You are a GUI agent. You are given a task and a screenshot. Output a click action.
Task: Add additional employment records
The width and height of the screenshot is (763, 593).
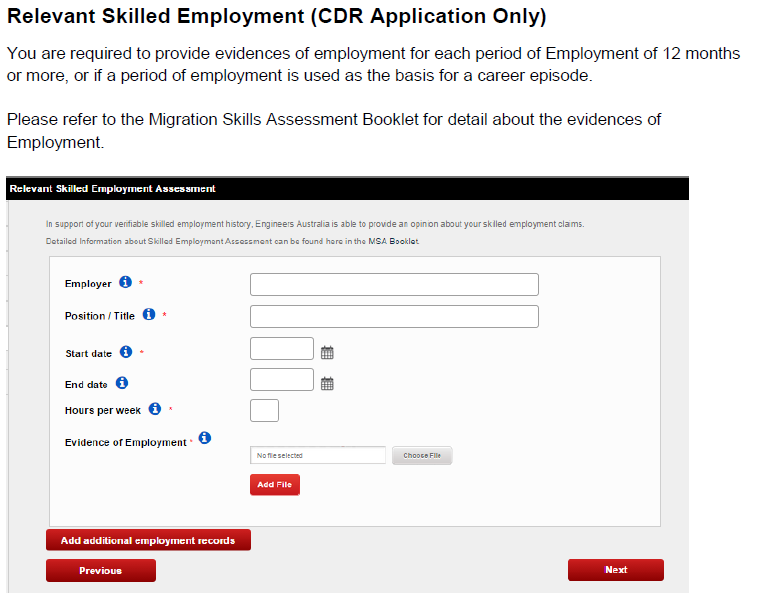148,540
